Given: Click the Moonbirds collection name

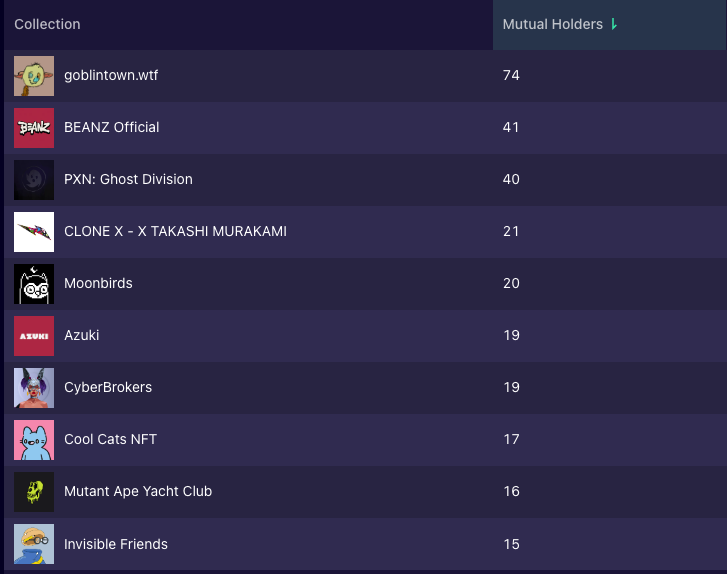Looking at the screenshot, I should 98,283.
